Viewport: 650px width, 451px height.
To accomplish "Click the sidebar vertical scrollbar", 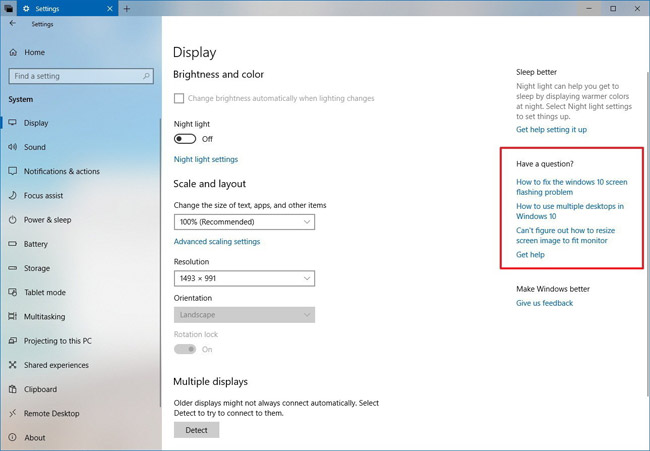I will pos(160,262).
